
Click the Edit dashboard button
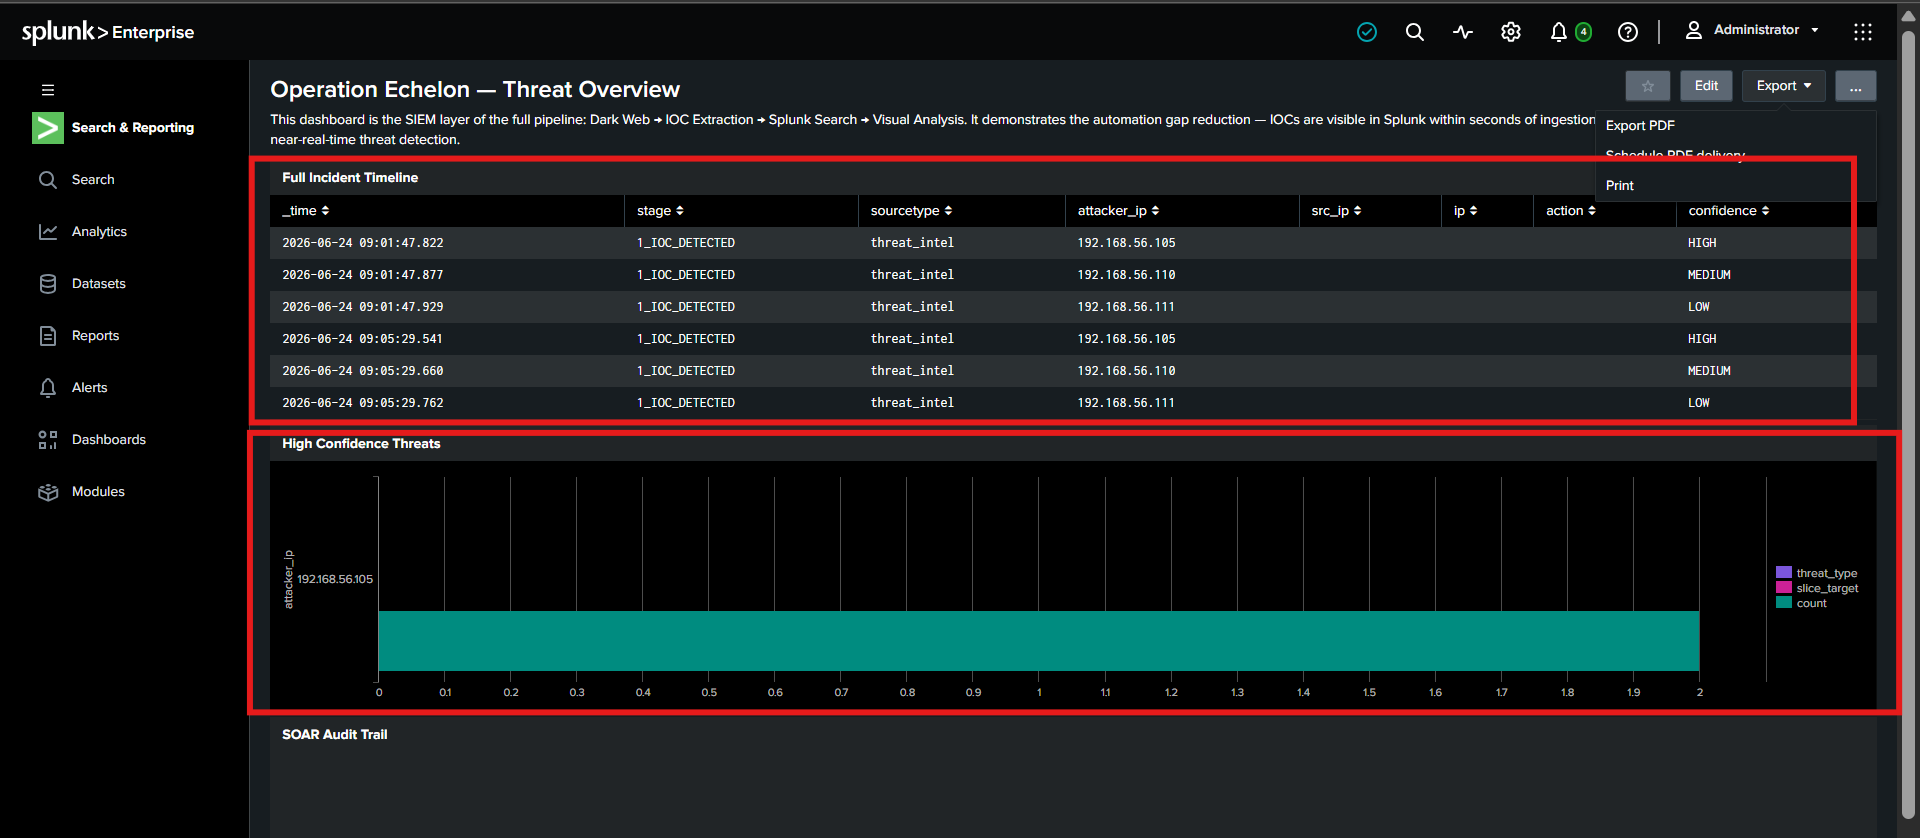tap(1706, 86)
